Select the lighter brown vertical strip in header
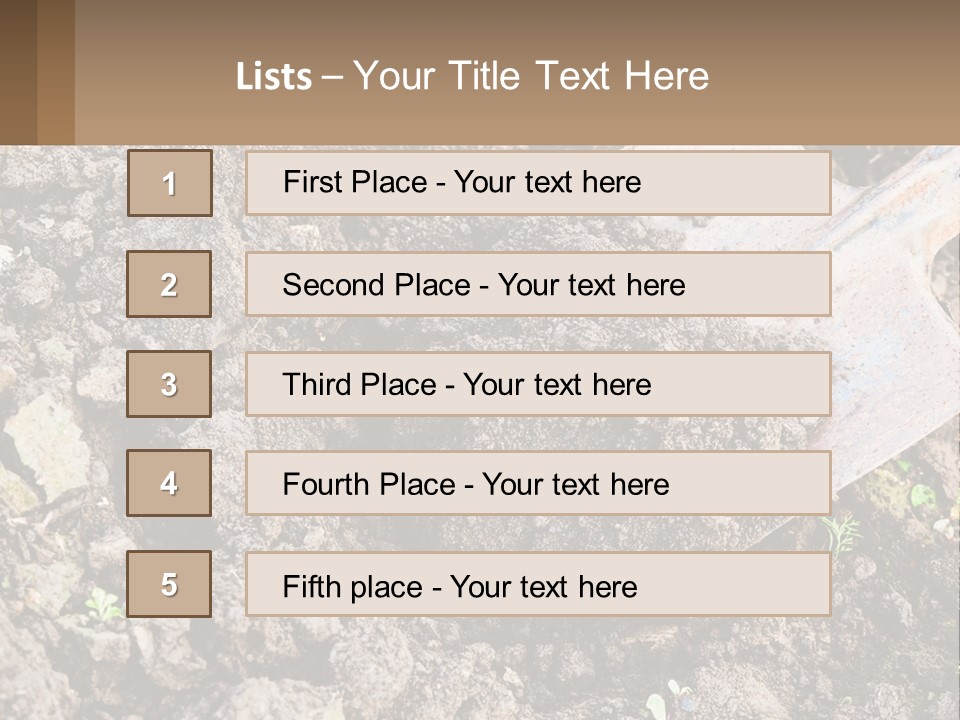The width and height of the screenshot is (960, 720). point(56,72)
